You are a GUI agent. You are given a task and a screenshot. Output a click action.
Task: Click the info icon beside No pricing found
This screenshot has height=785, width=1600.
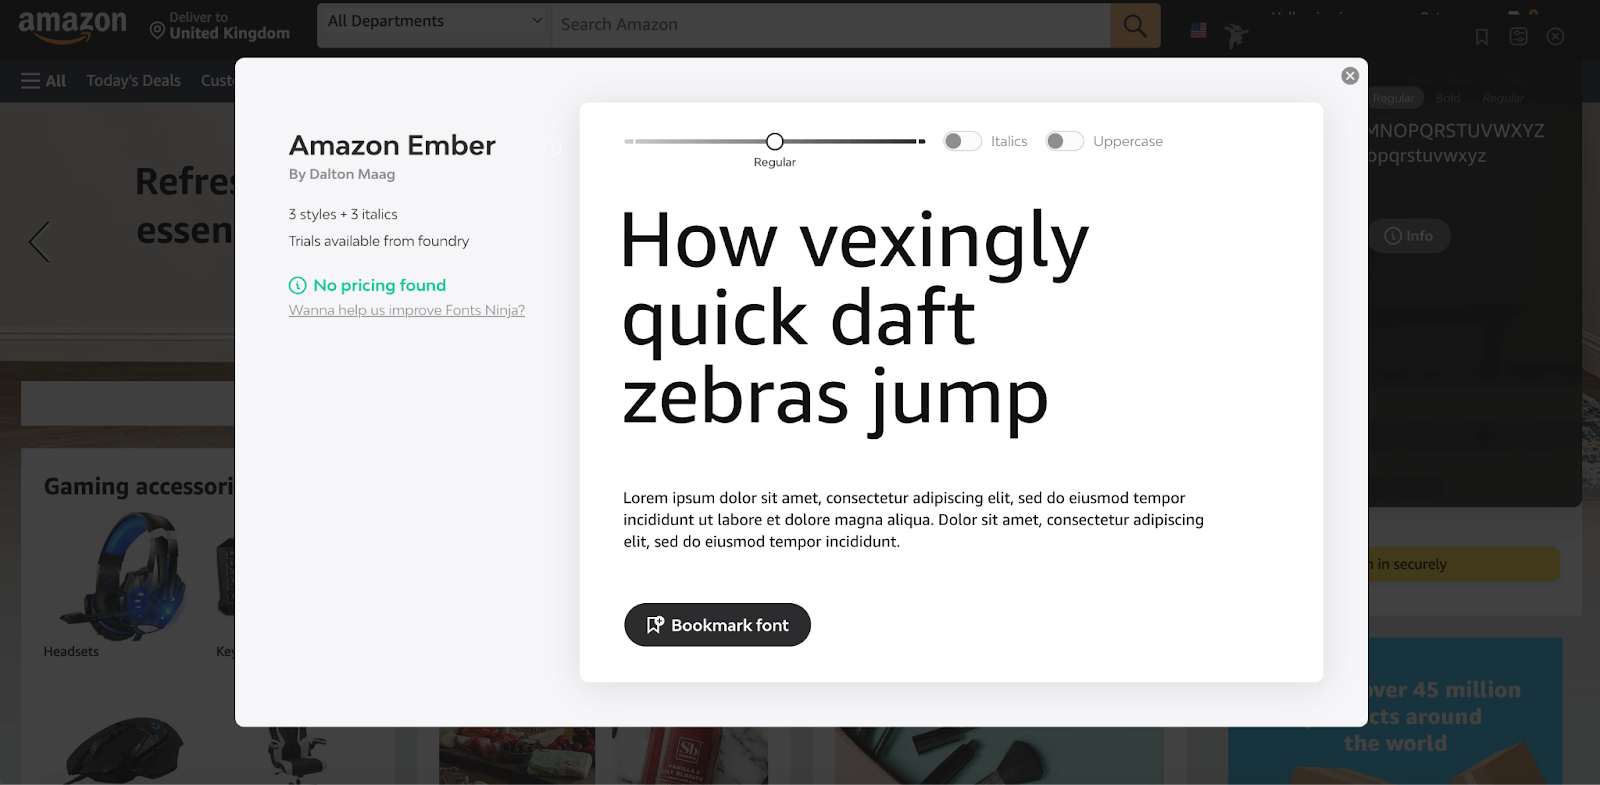[x=297, y=285]
